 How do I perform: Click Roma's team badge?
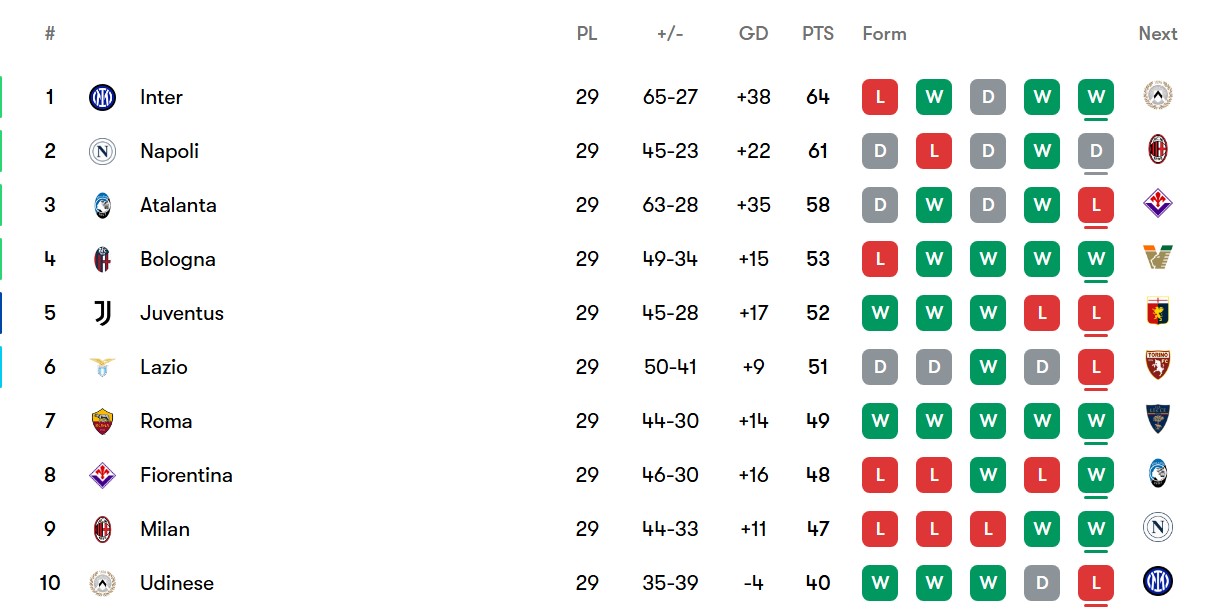point(102,421)
